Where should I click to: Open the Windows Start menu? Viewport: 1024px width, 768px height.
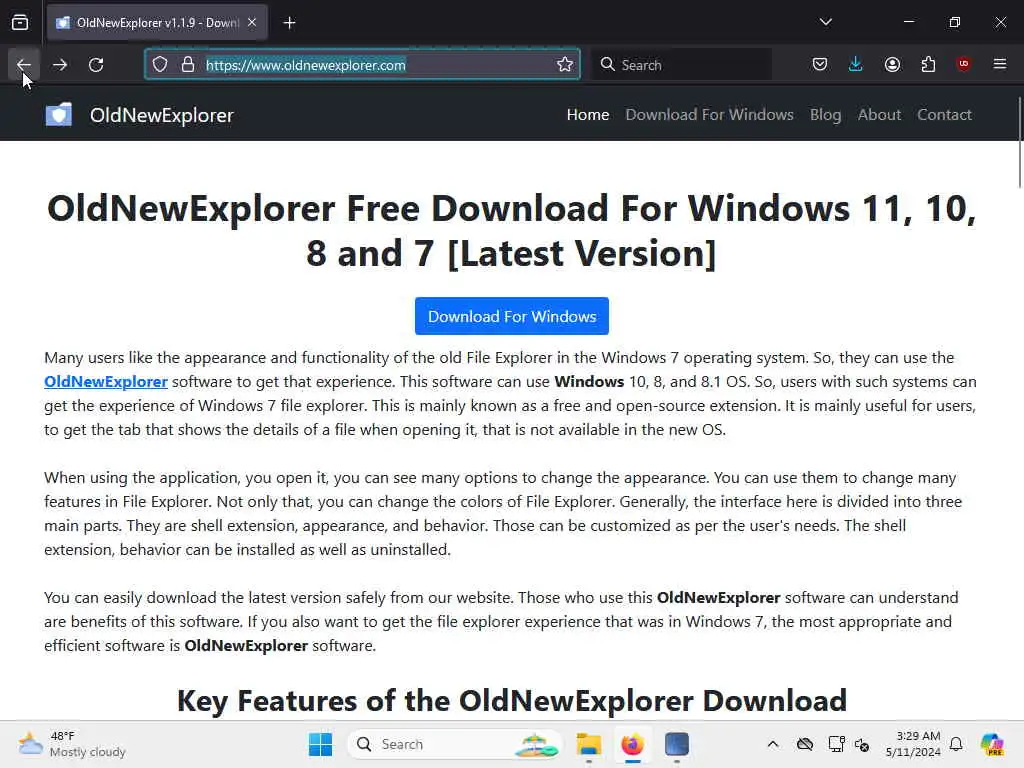(x=320, y=744)
